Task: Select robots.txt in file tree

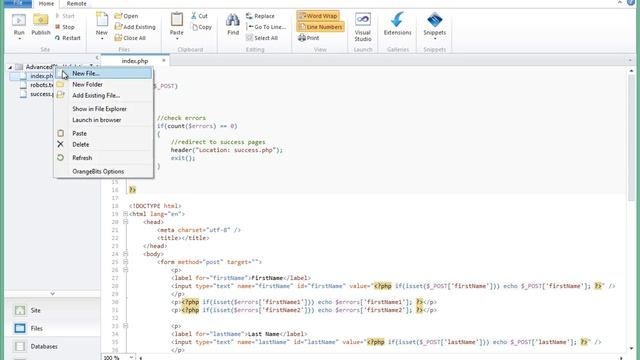Action: (37, 85)
